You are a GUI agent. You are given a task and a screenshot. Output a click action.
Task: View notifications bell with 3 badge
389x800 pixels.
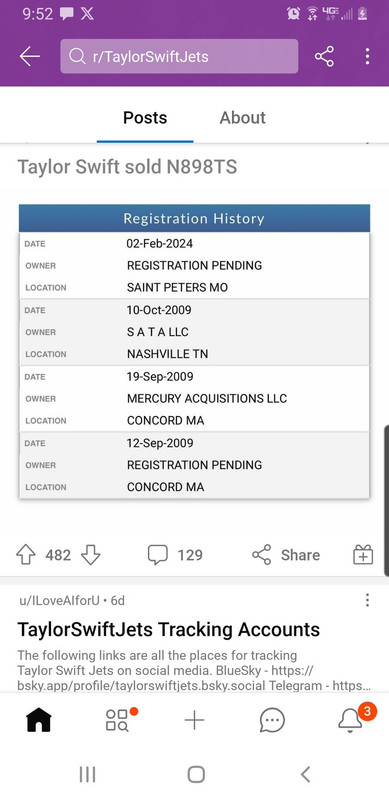pos(352,718)
